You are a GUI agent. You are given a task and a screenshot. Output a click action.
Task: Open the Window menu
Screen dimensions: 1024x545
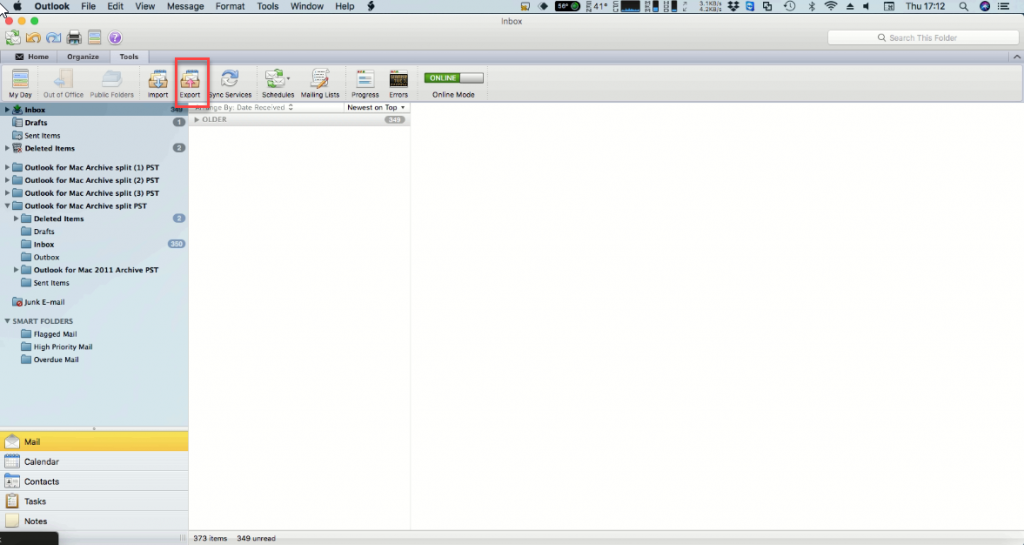click(306, 7)
